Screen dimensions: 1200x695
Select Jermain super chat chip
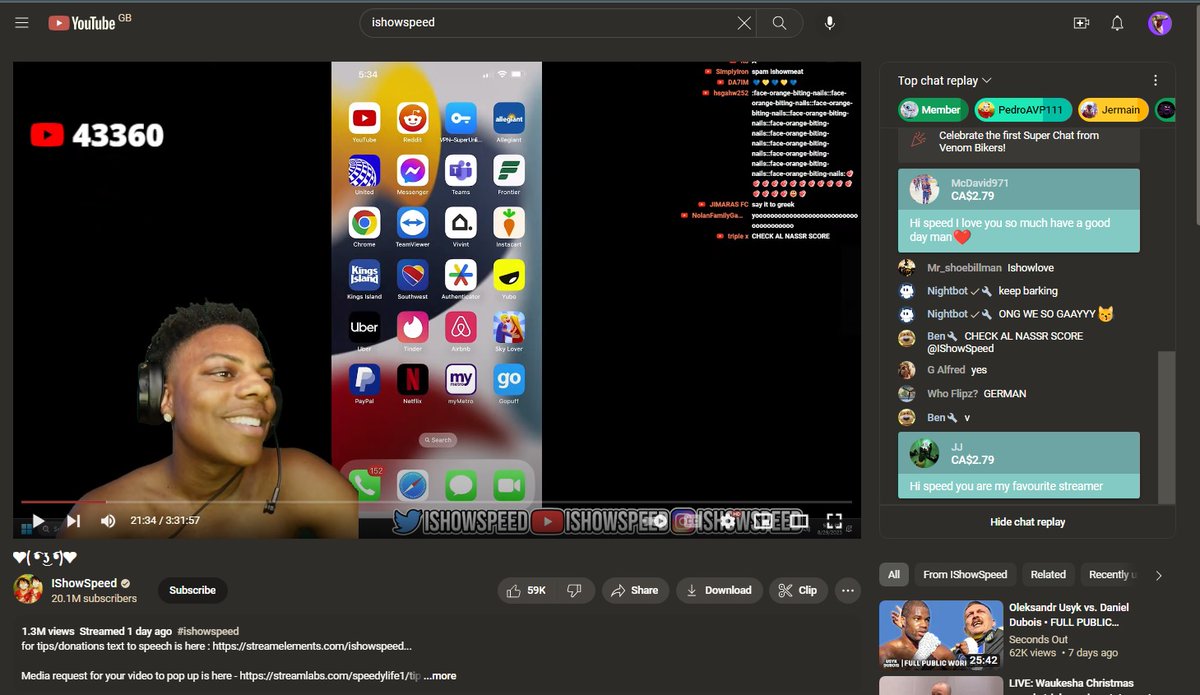tap(1112, 109)
